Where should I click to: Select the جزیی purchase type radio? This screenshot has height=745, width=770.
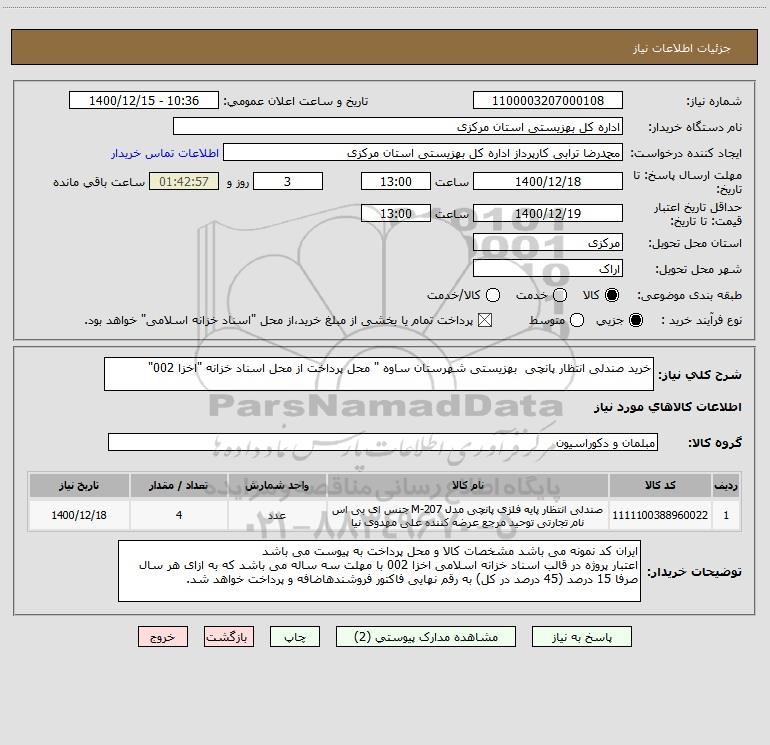point(636,321)
